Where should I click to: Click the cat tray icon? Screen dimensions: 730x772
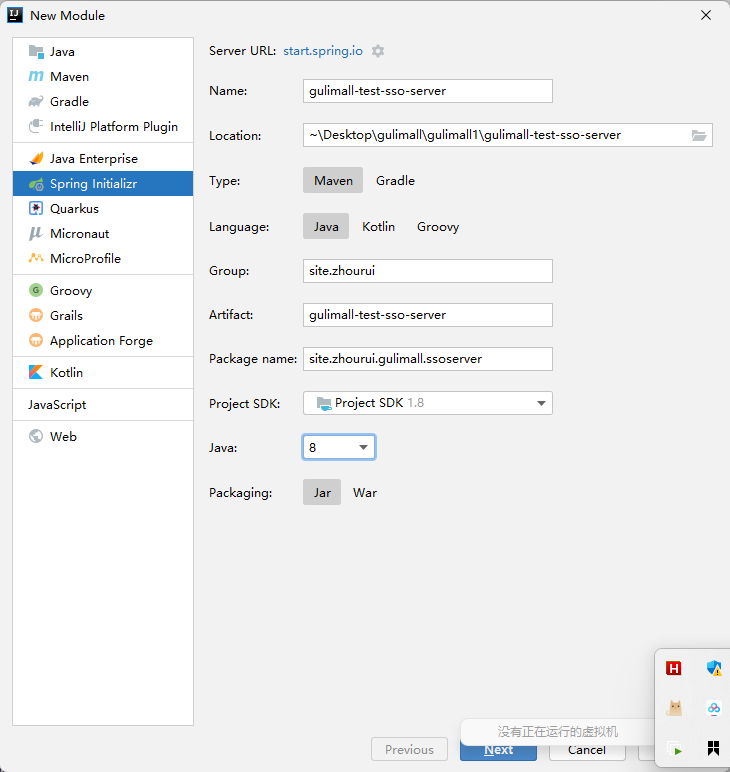[674, 708]
